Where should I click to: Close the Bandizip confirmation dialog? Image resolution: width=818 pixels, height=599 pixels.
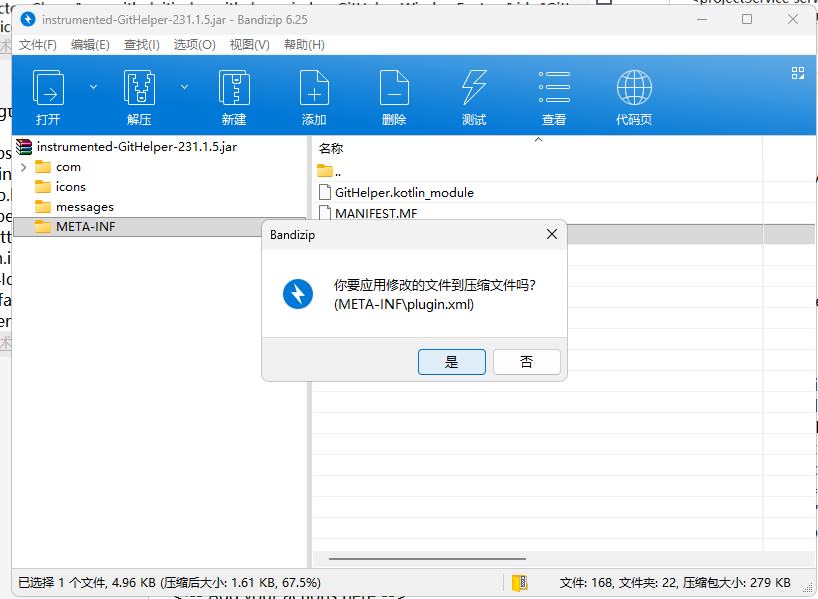point(552,235)
